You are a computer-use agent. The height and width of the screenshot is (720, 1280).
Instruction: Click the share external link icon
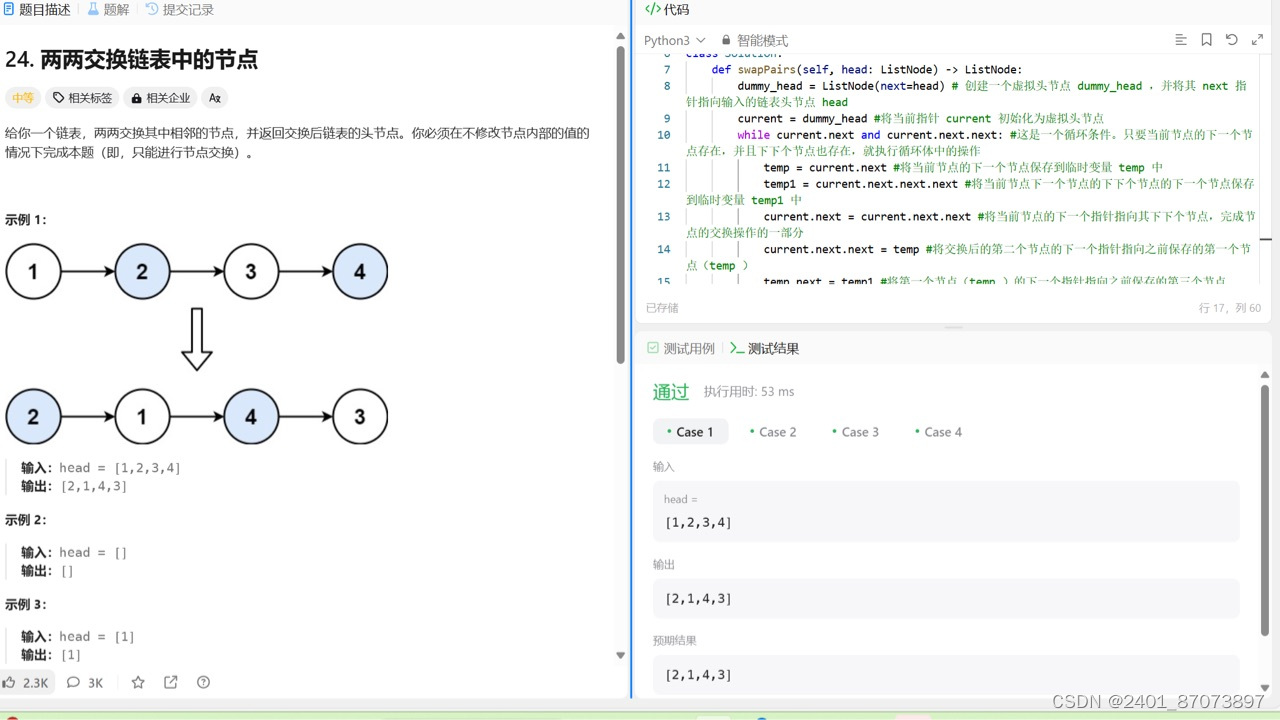click(x=171, y=683)
